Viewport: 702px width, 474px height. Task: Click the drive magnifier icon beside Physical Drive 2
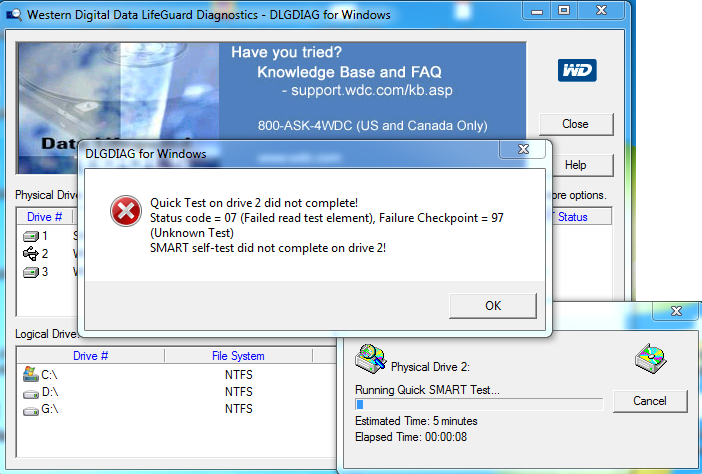click(x=370, y=359)
